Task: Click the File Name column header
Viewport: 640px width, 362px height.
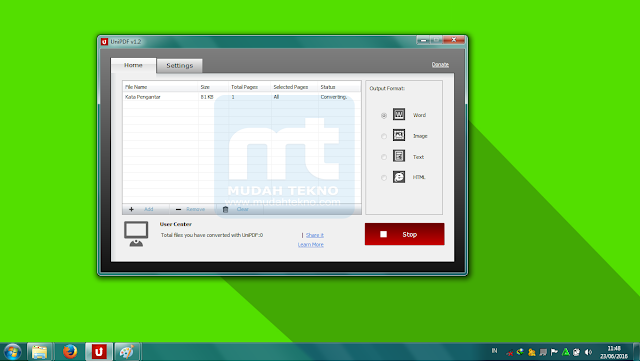Action: (160, 87)
